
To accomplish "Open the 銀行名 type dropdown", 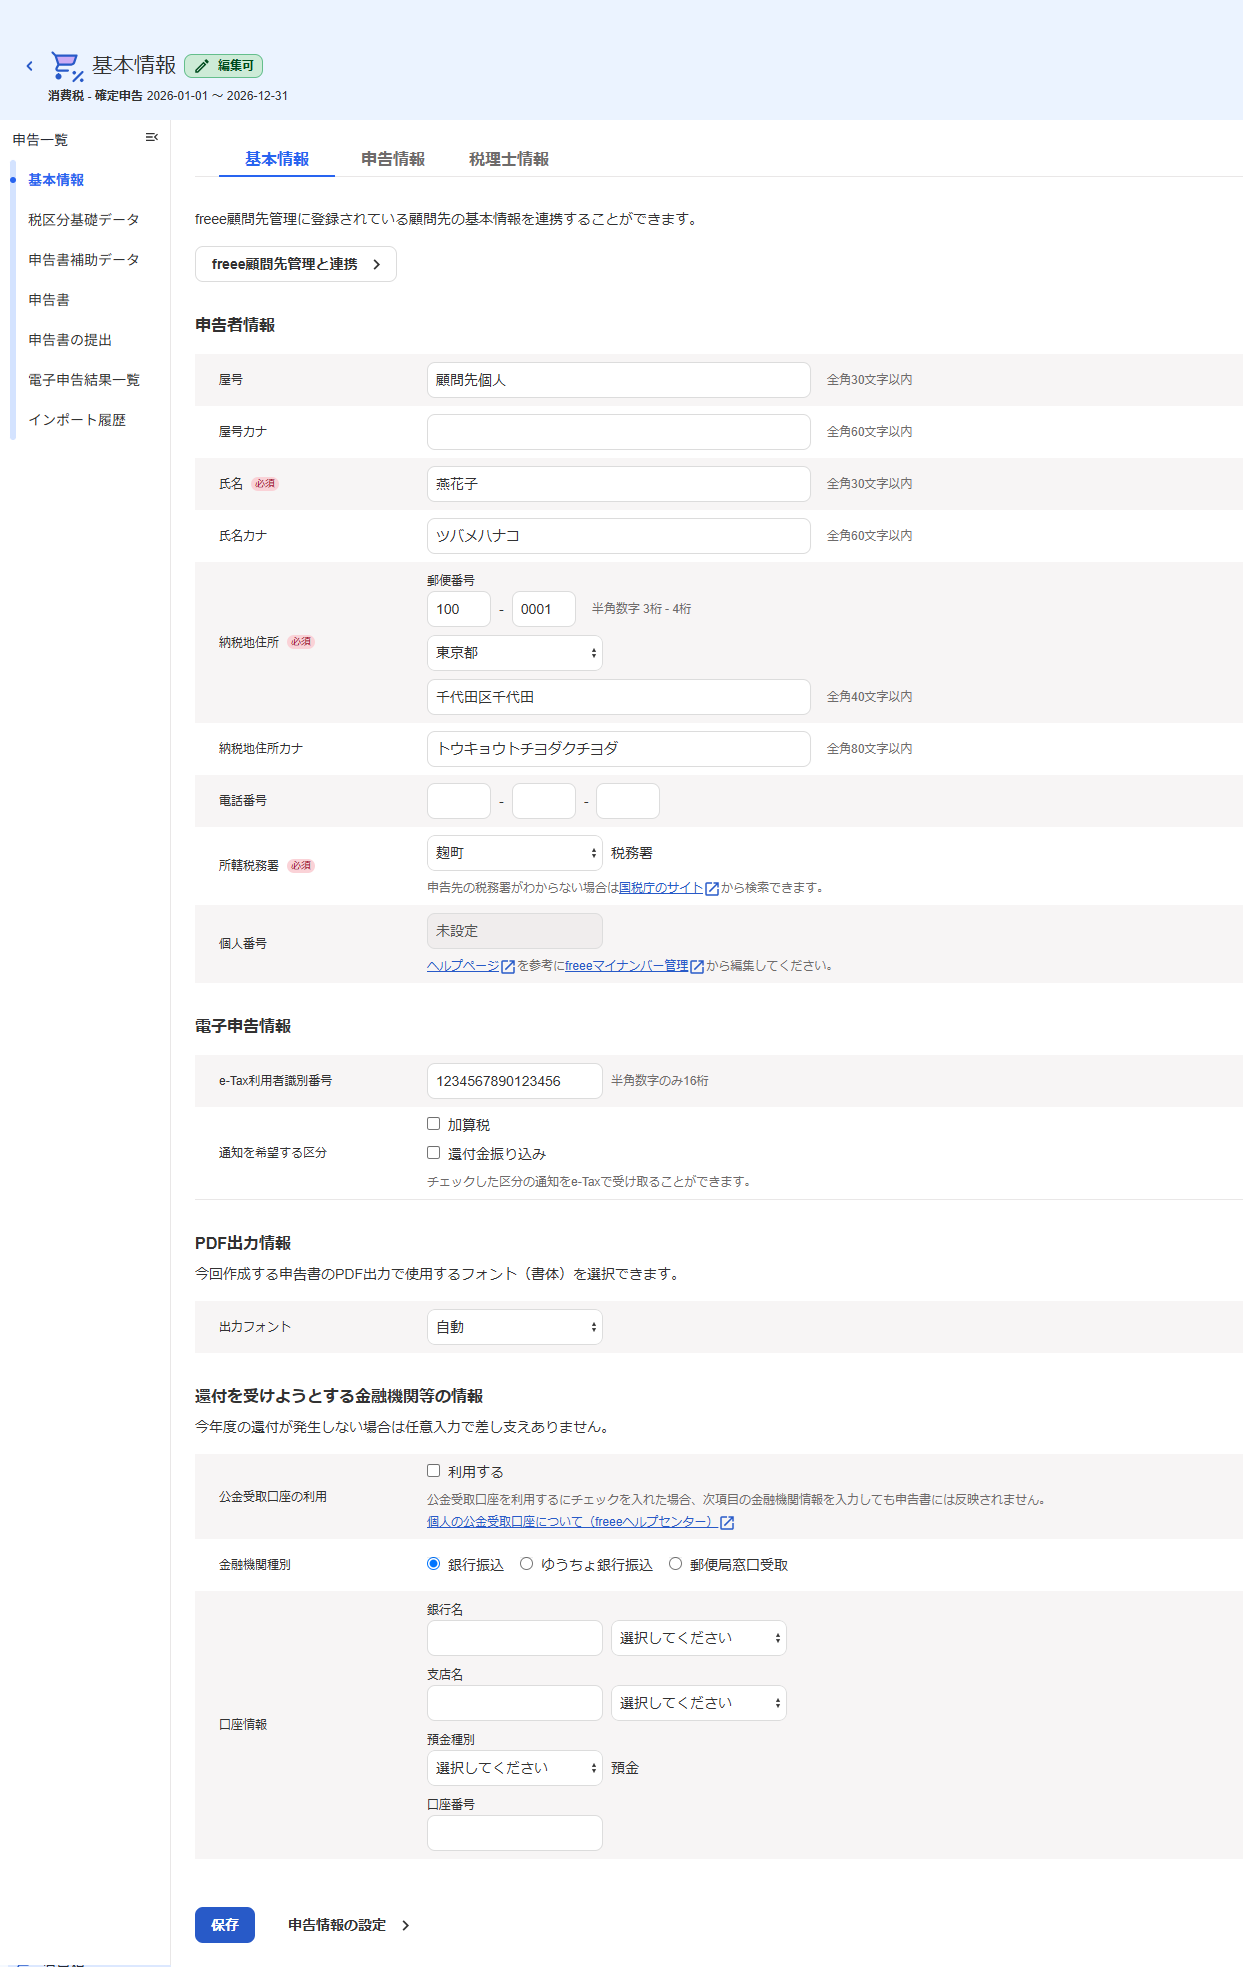I will (x=699, y=1638).
